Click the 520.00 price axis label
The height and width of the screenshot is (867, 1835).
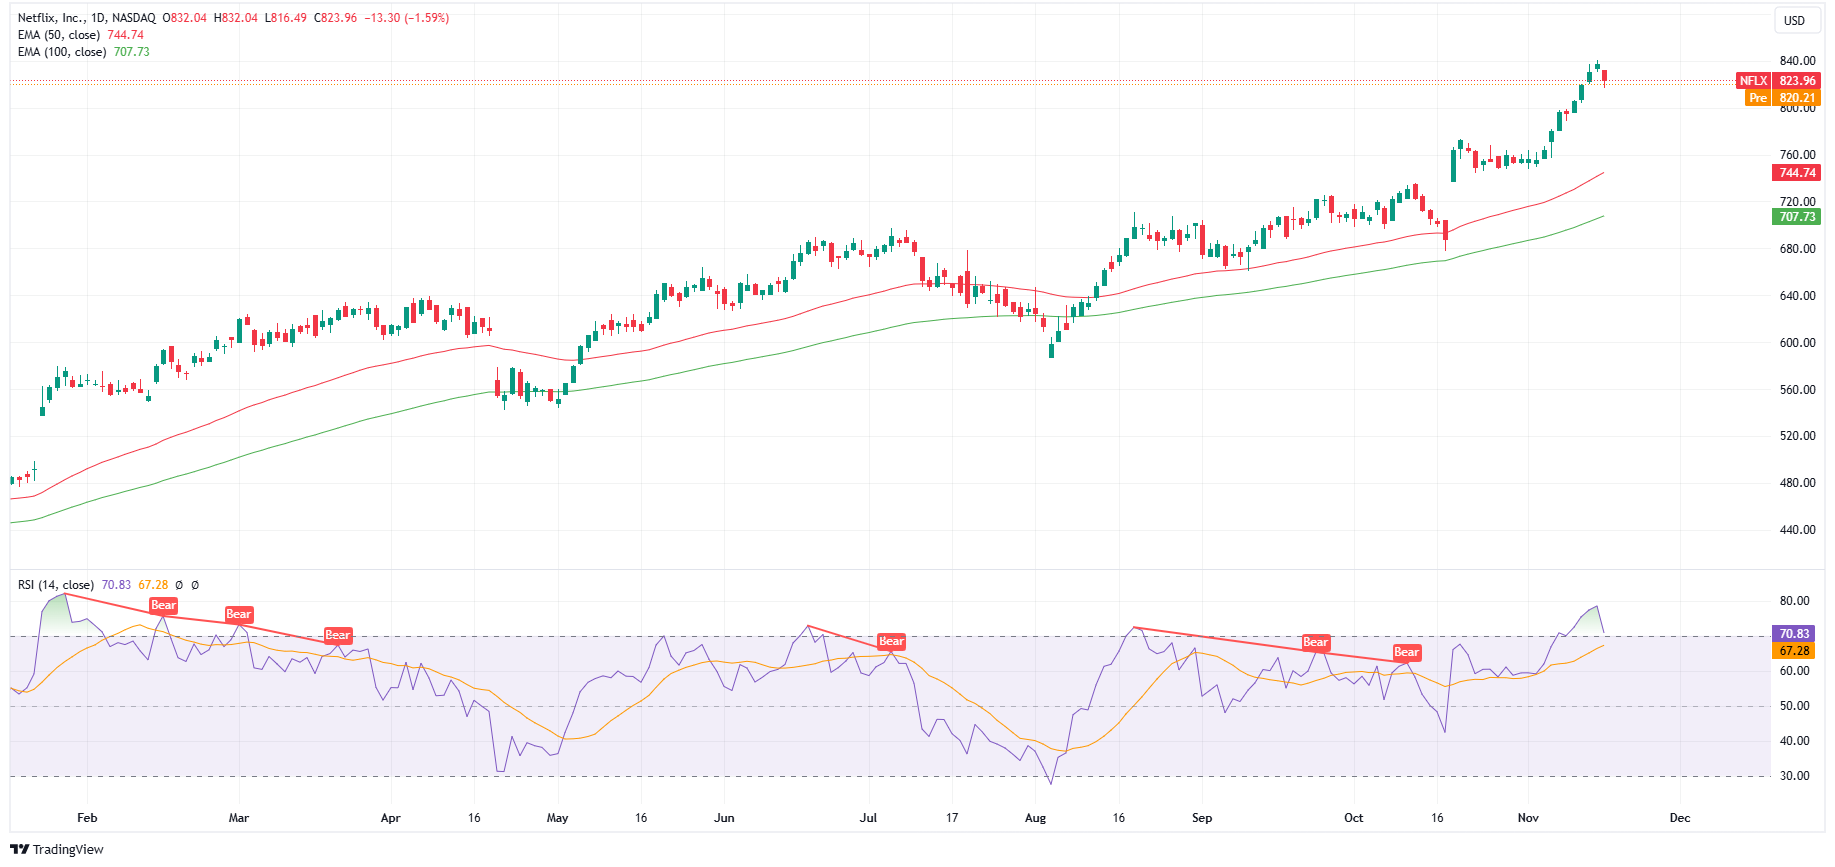(x=1797, y=436)
